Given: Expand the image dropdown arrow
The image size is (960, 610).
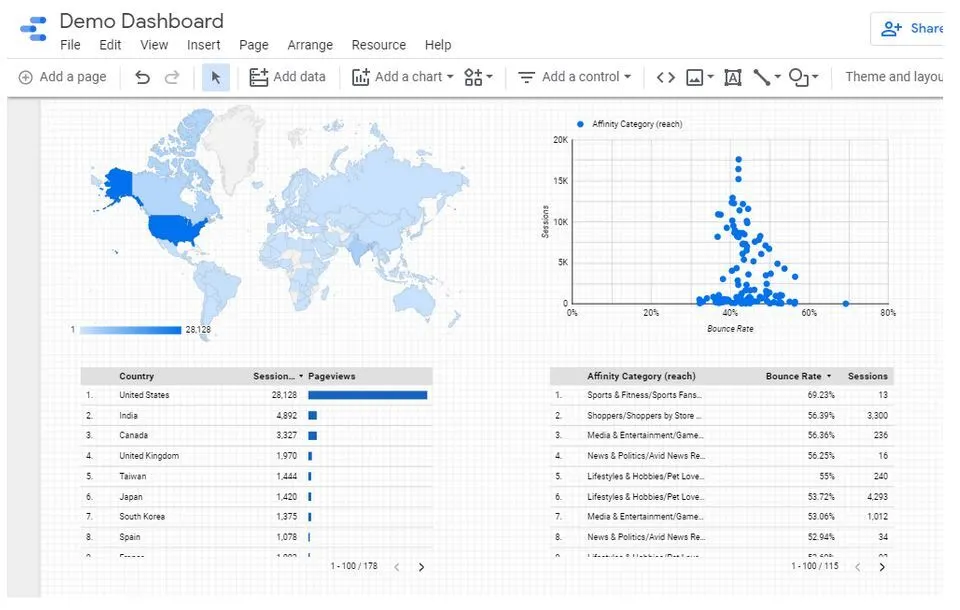Looking at the screenshot, I should [710, 77].
